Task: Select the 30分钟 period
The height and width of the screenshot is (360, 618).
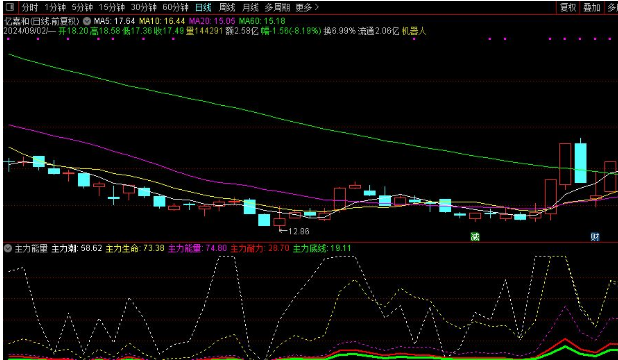Action: [x=144, y=7]
